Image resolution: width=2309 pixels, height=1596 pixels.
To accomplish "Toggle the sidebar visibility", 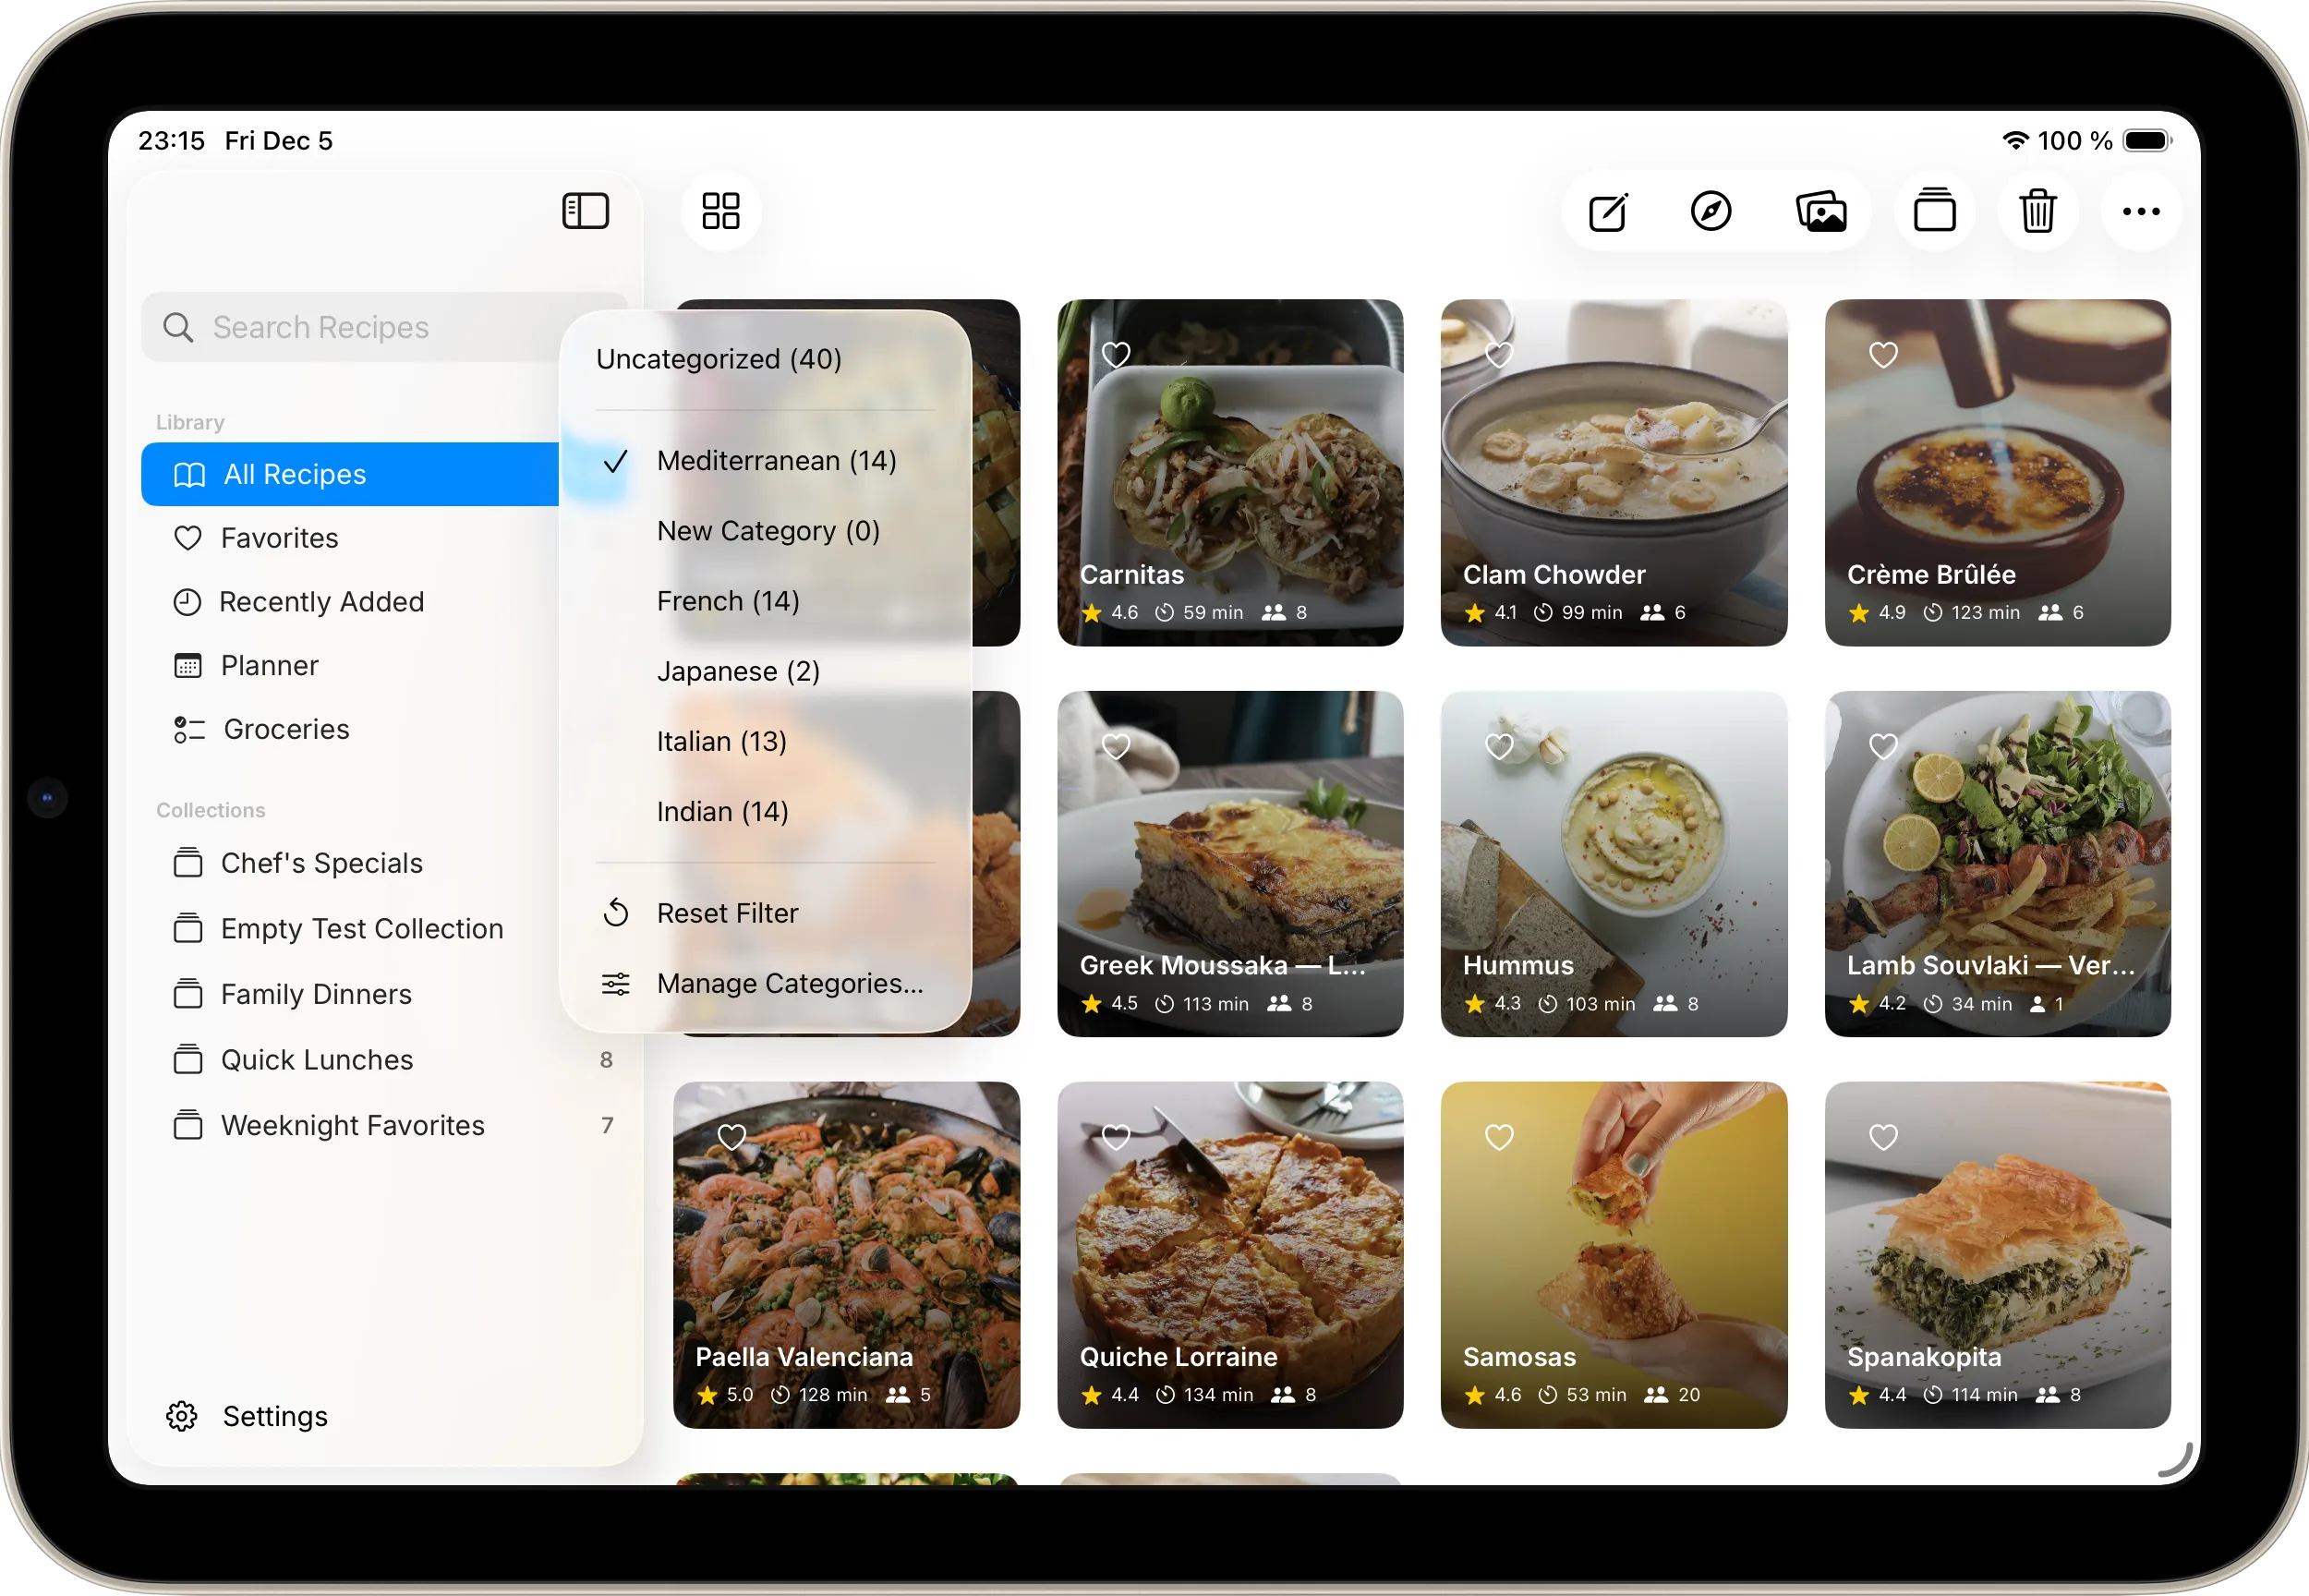I will point(586,211).
